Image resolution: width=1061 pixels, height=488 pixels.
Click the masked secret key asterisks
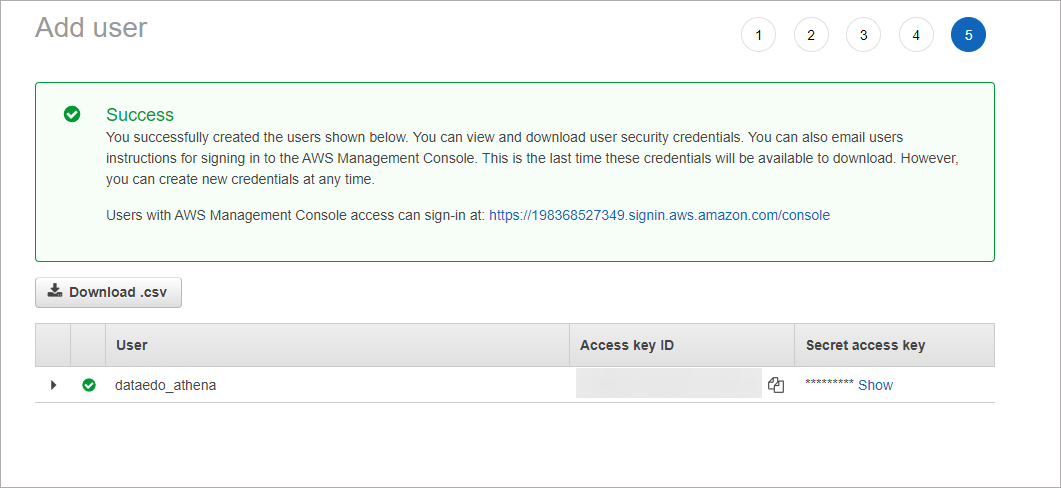coord(829,386)
